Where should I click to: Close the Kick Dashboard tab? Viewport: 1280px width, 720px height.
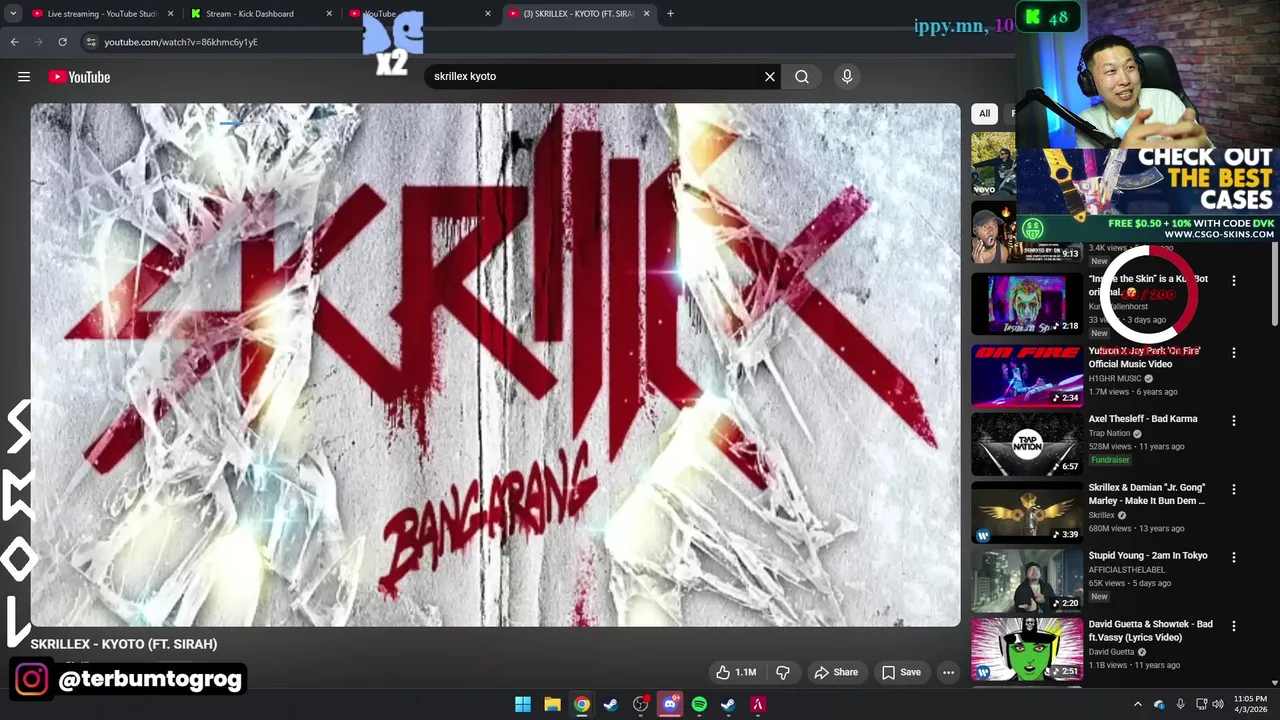tap(329, 14)
